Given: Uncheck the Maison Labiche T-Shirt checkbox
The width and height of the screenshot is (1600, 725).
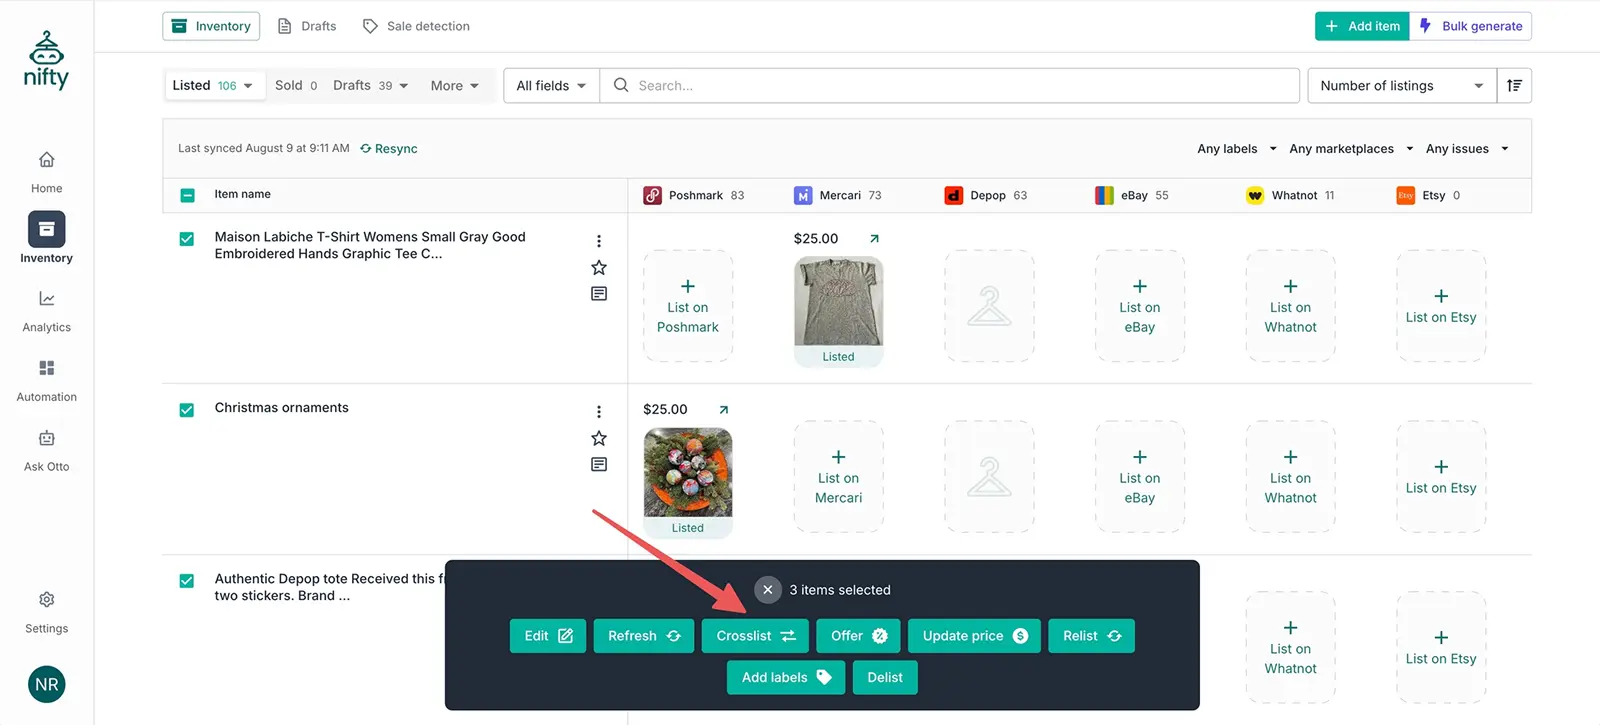Looking at the screenshot, I should [x=186, y=239].
